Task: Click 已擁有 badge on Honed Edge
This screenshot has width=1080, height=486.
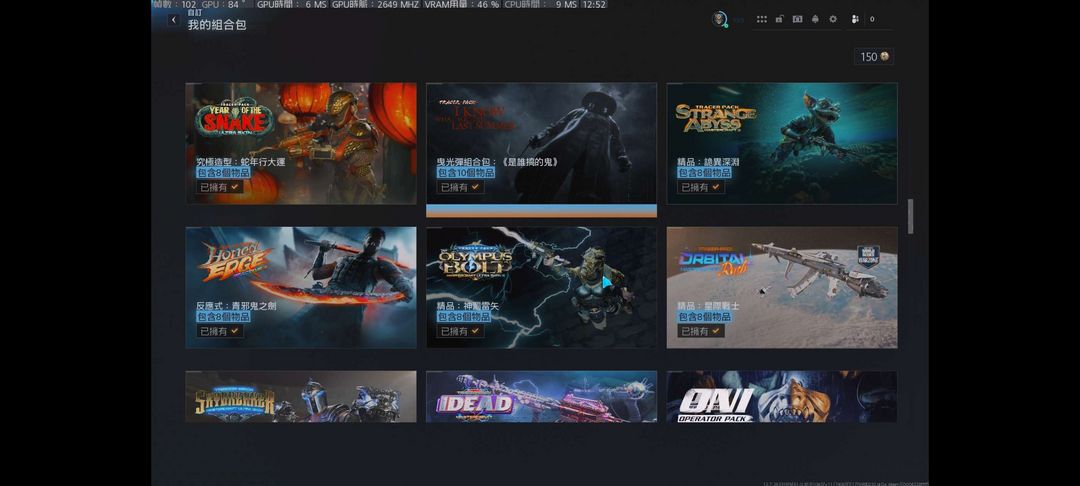Action: 219,331
